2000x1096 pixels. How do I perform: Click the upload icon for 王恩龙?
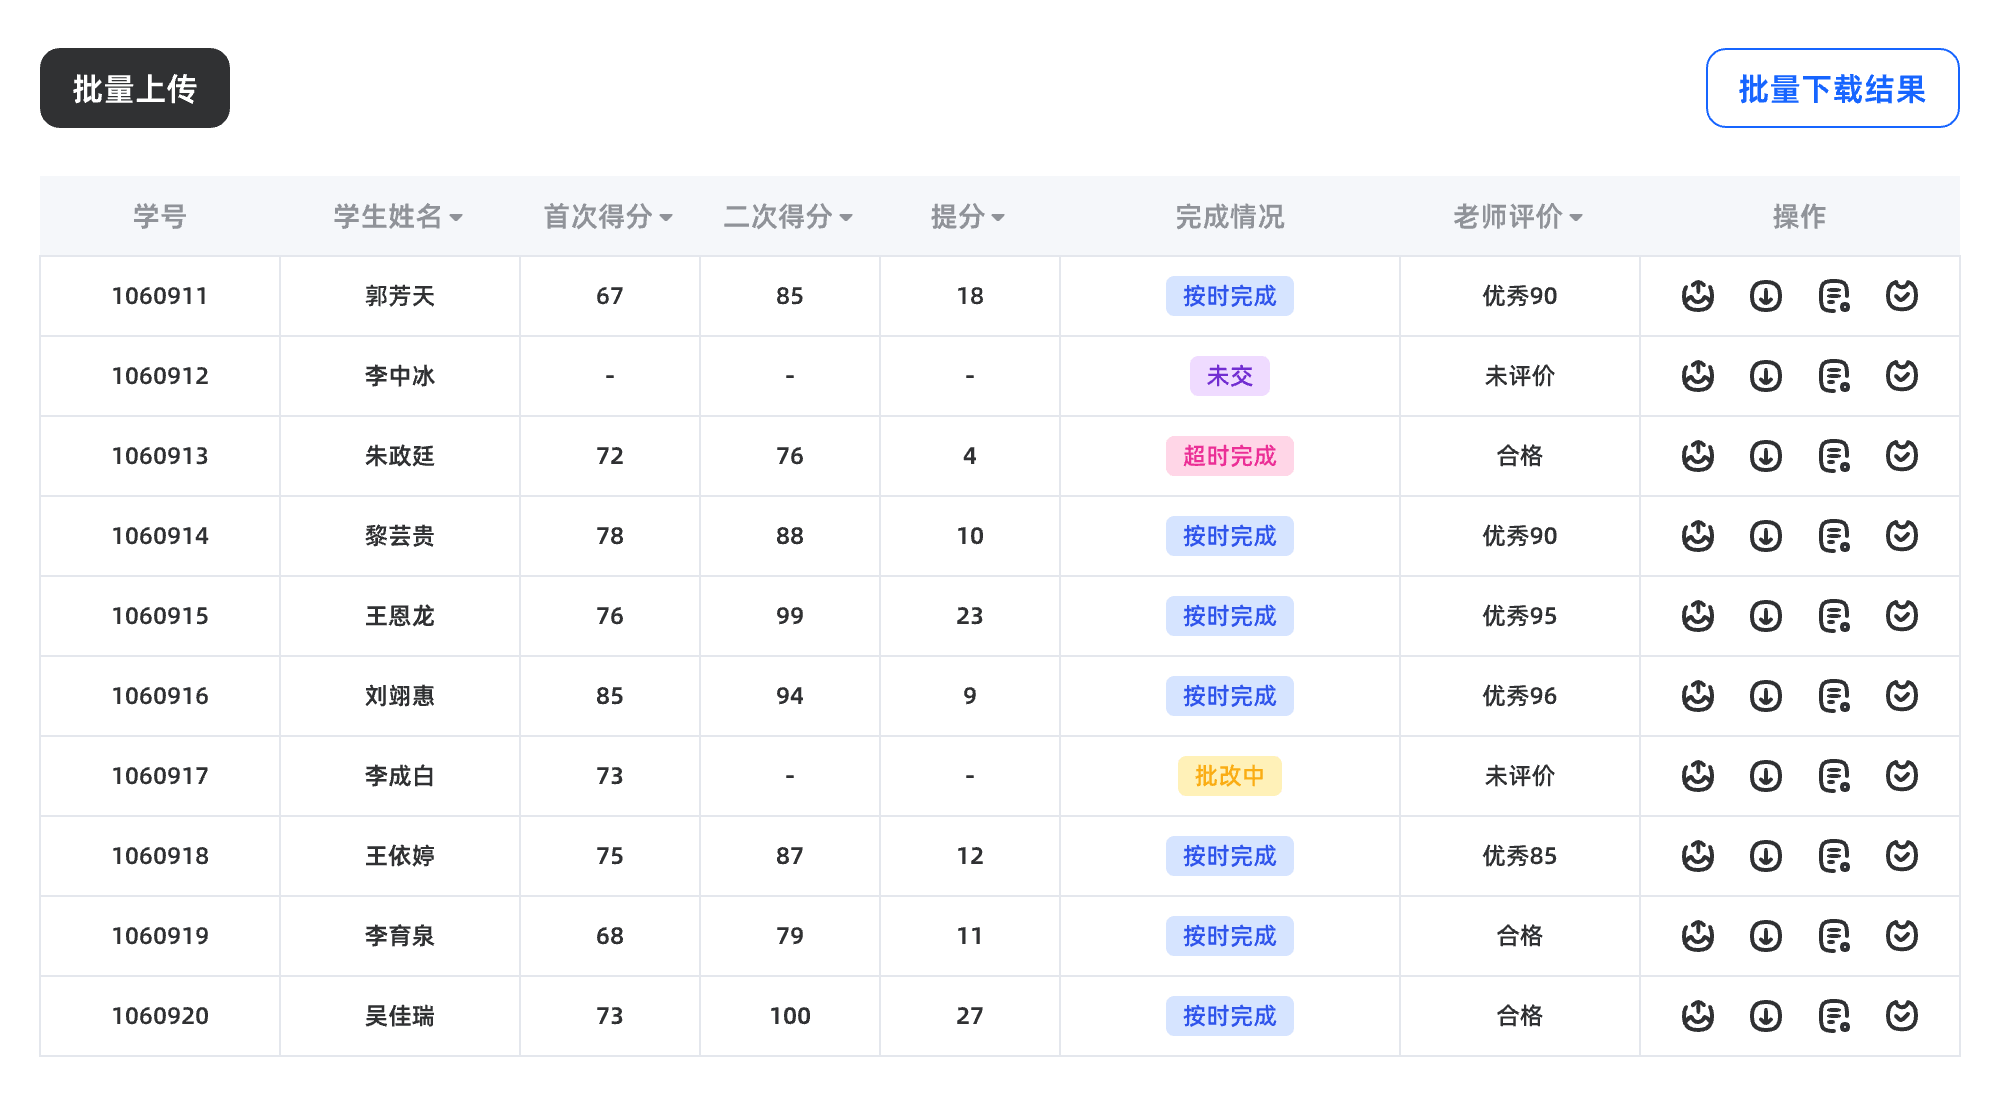1697,616
